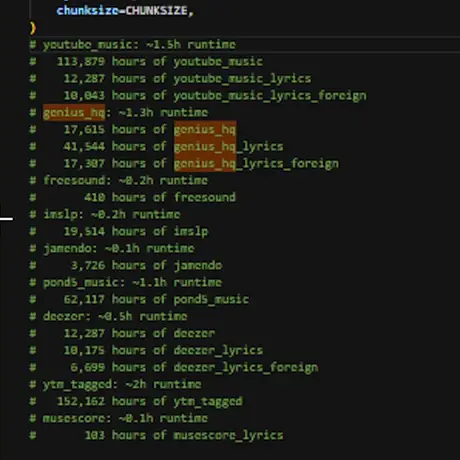Click the ytm_tagged runtime comment

pyautogui.click(x=115, y=385)
